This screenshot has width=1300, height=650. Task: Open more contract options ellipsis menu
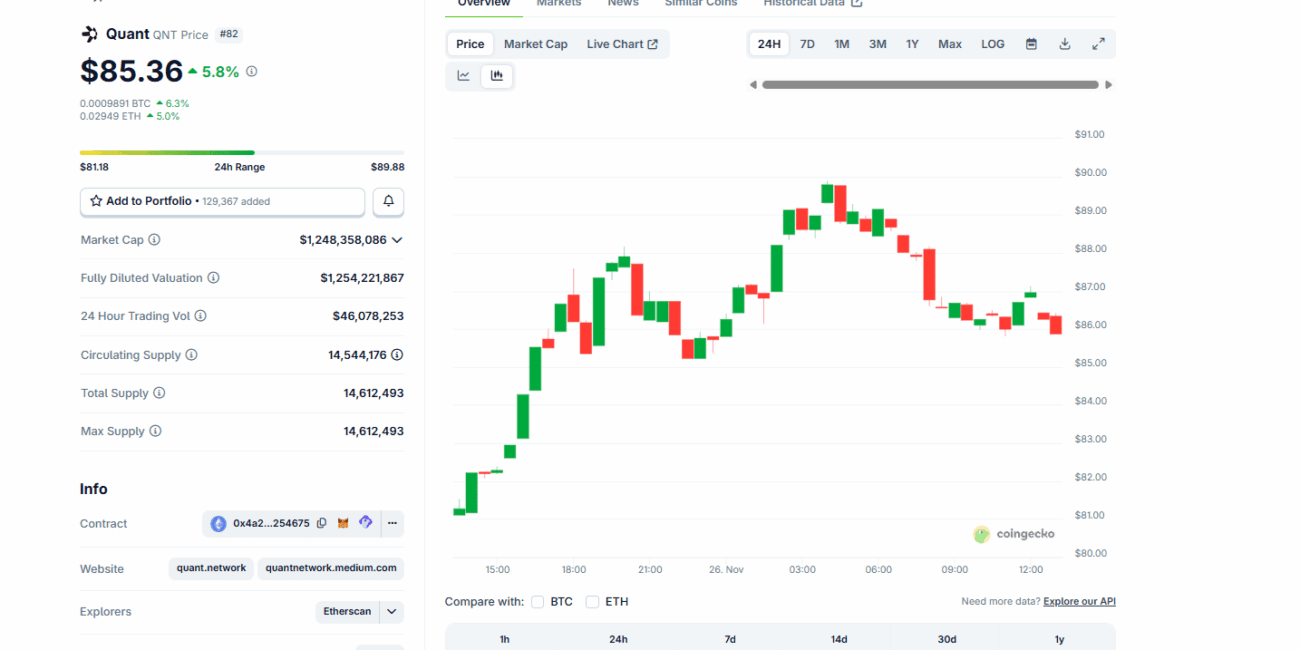click(392, 523)
